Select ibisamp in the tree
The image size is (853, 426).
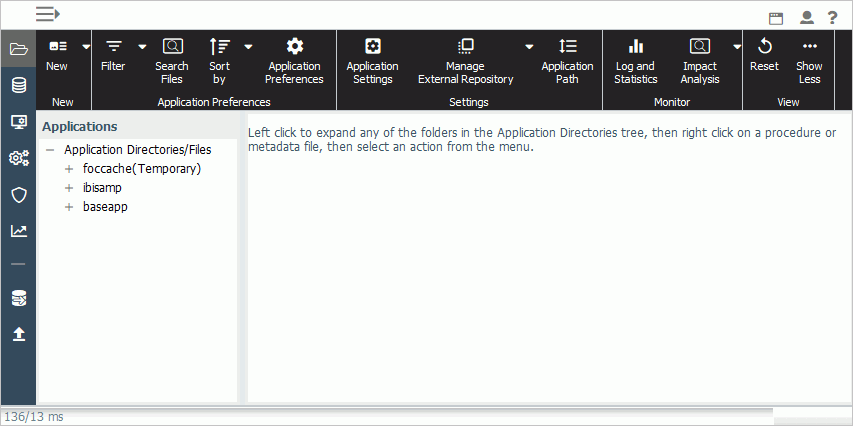pos(102,188)
